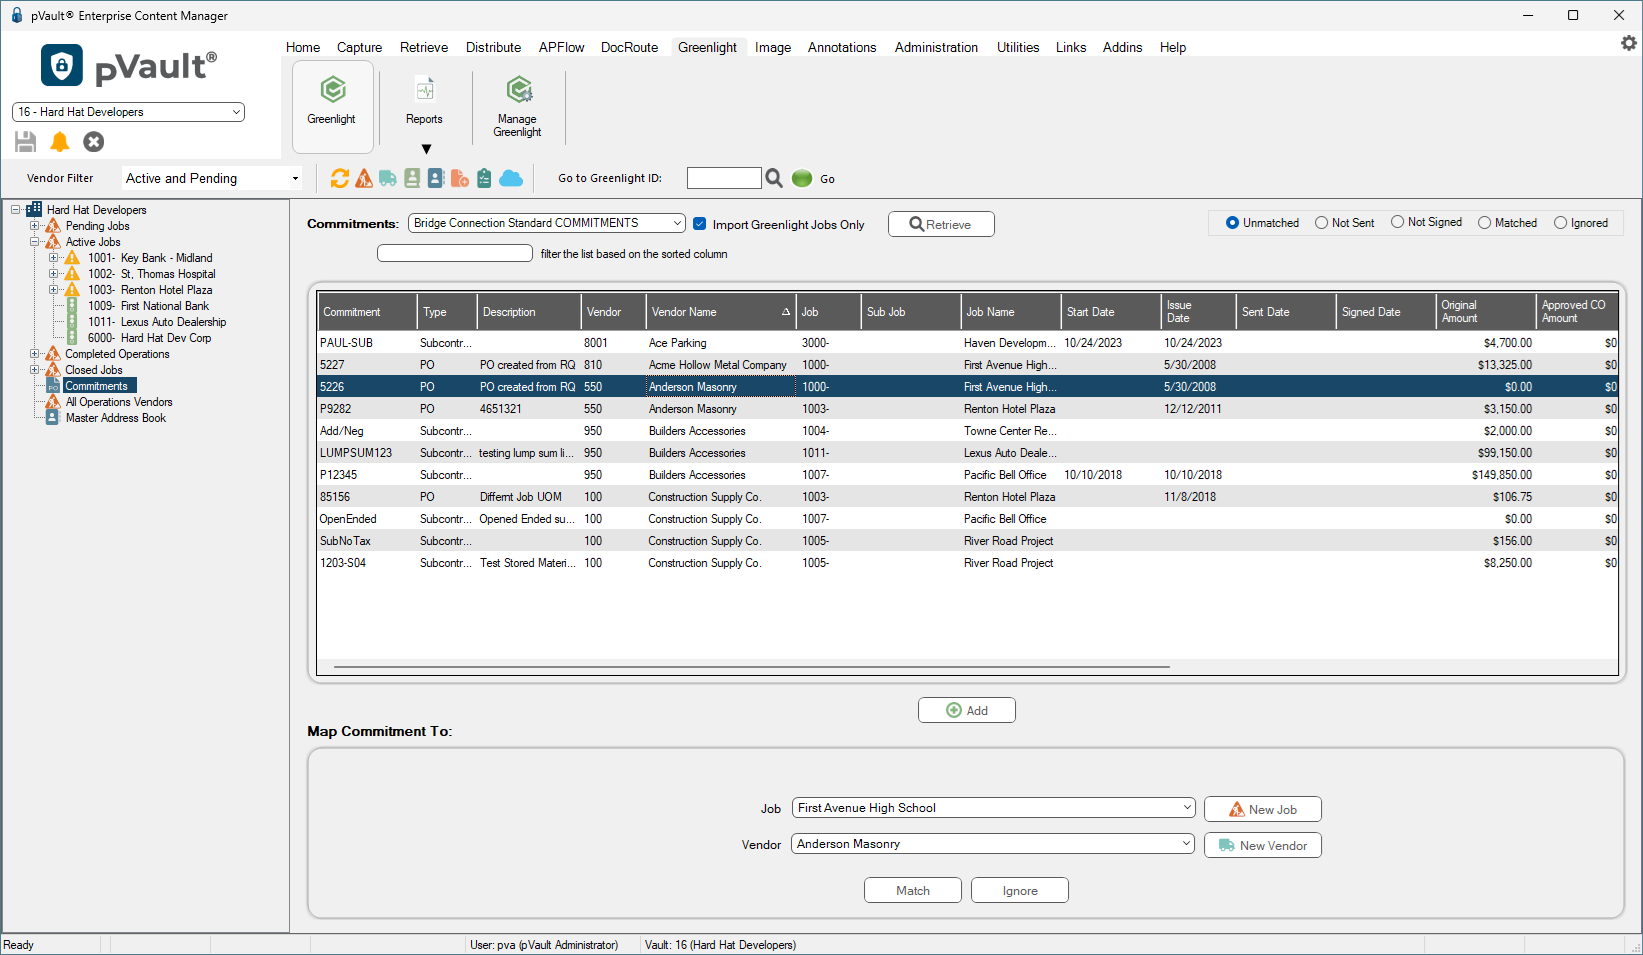
Task: Open Manage Greenlight
Action: point(518,105)
